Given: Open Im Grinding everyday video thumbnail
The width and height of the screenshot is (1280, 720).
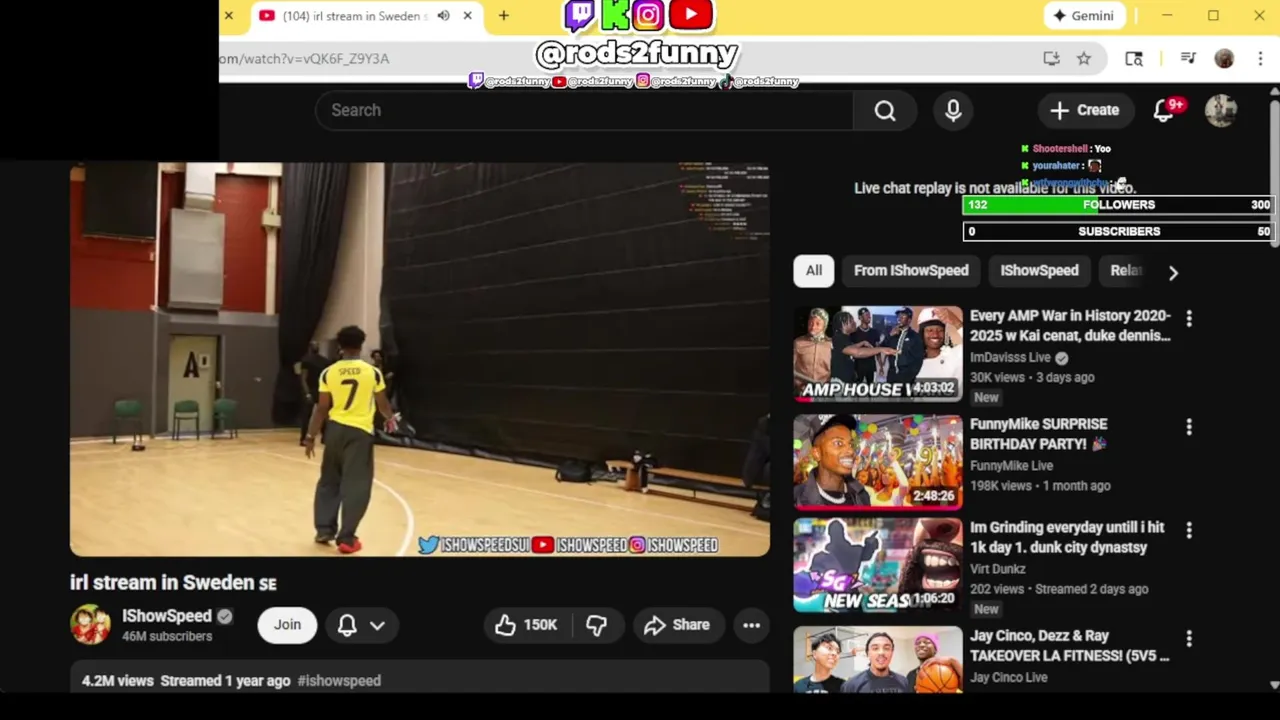Looking at the screenshot, I should point(878,565).
